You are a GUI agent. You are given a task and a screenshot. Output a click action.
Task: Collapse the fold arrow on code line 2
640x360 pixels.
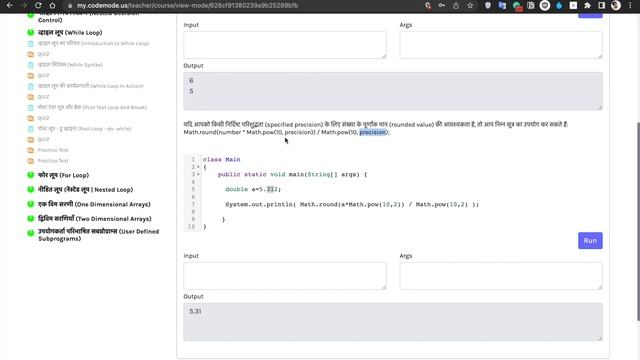coord(198,167)
